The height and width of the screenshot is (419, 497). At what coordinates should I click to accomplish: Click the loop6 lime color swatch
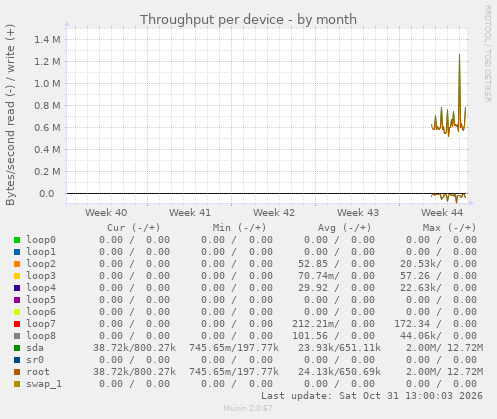click(x=17, y=312)
